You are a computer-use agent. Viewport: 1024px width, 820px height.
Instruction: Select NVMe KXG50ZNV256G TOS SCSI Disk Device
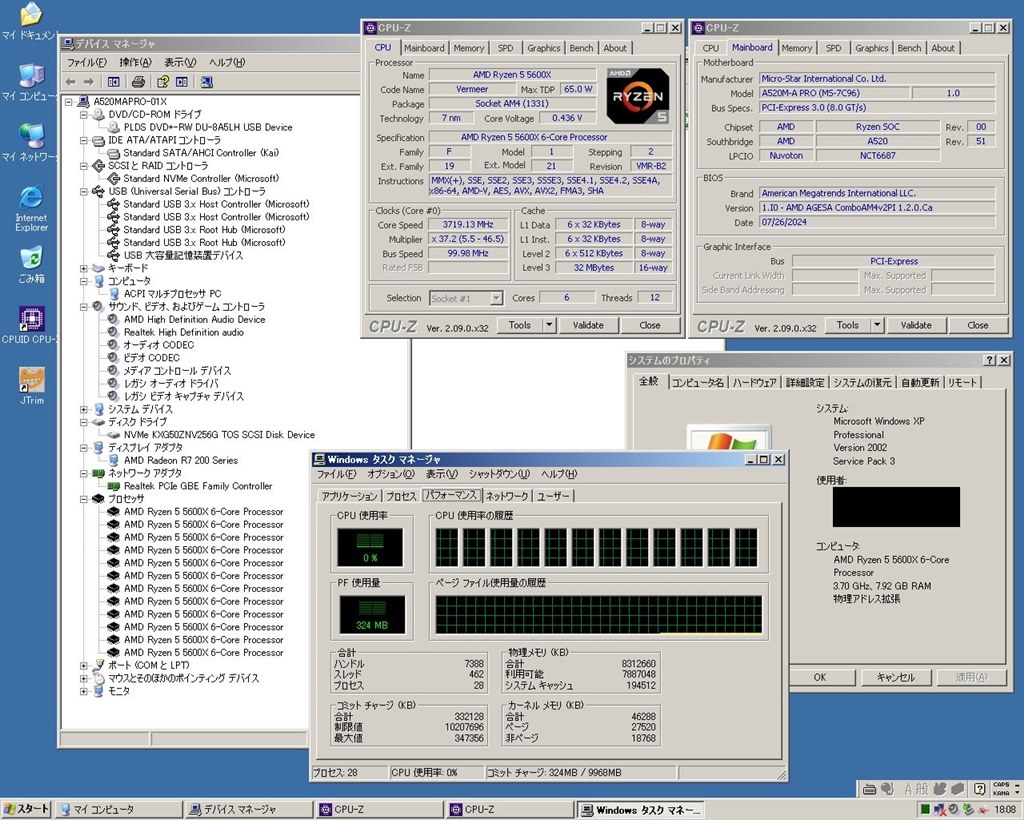(x=219, y=435)
